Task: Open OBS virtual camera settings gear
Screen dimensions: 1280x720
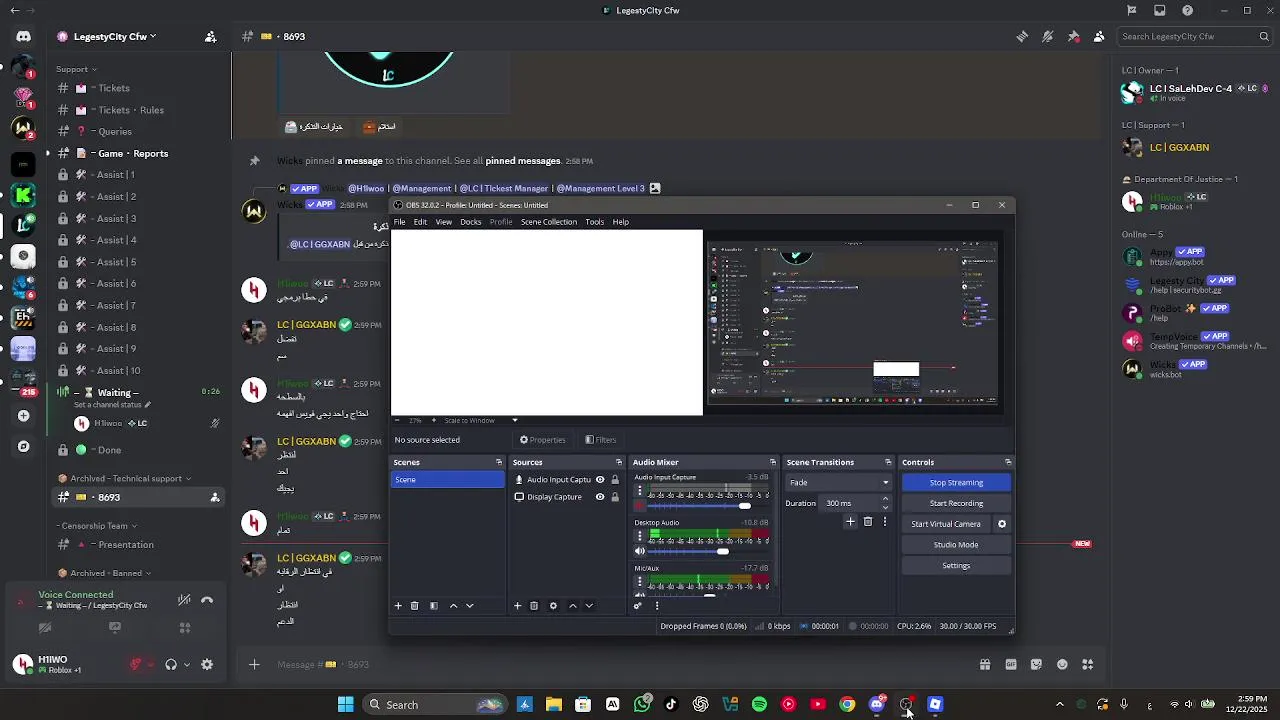Action: tap(1002, 524)
